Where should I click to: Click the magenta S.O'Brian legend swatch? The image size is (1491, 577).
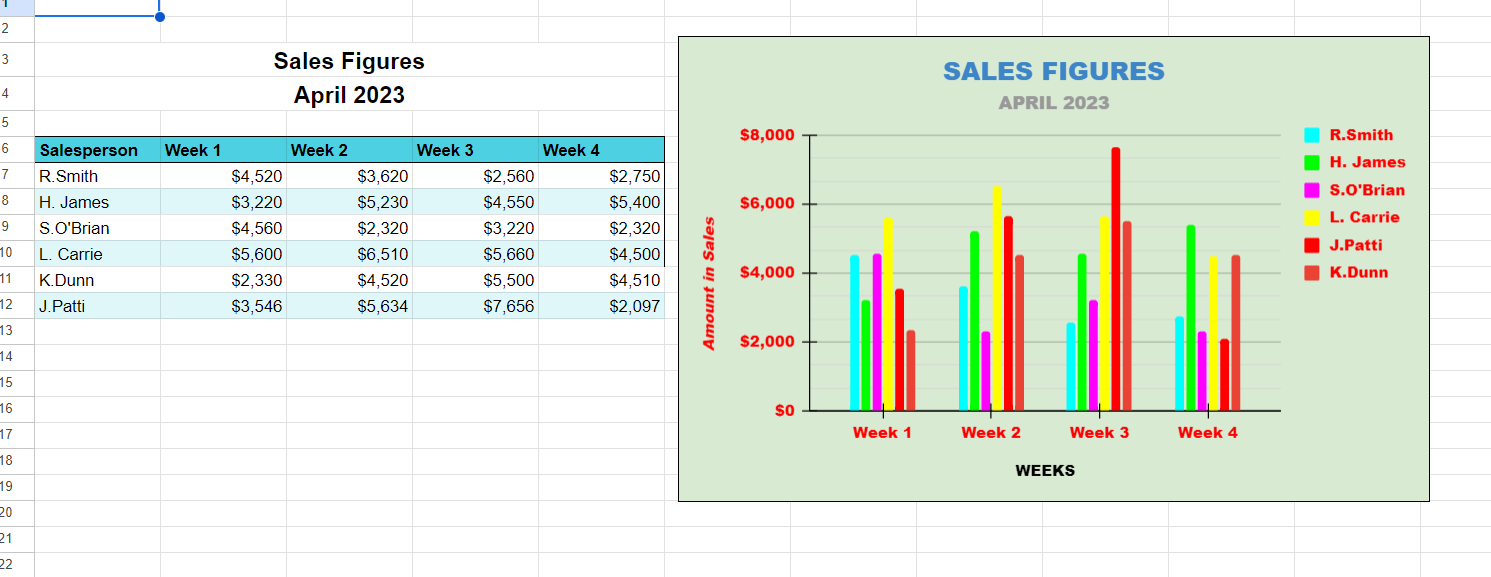[x=1312, y=190]
